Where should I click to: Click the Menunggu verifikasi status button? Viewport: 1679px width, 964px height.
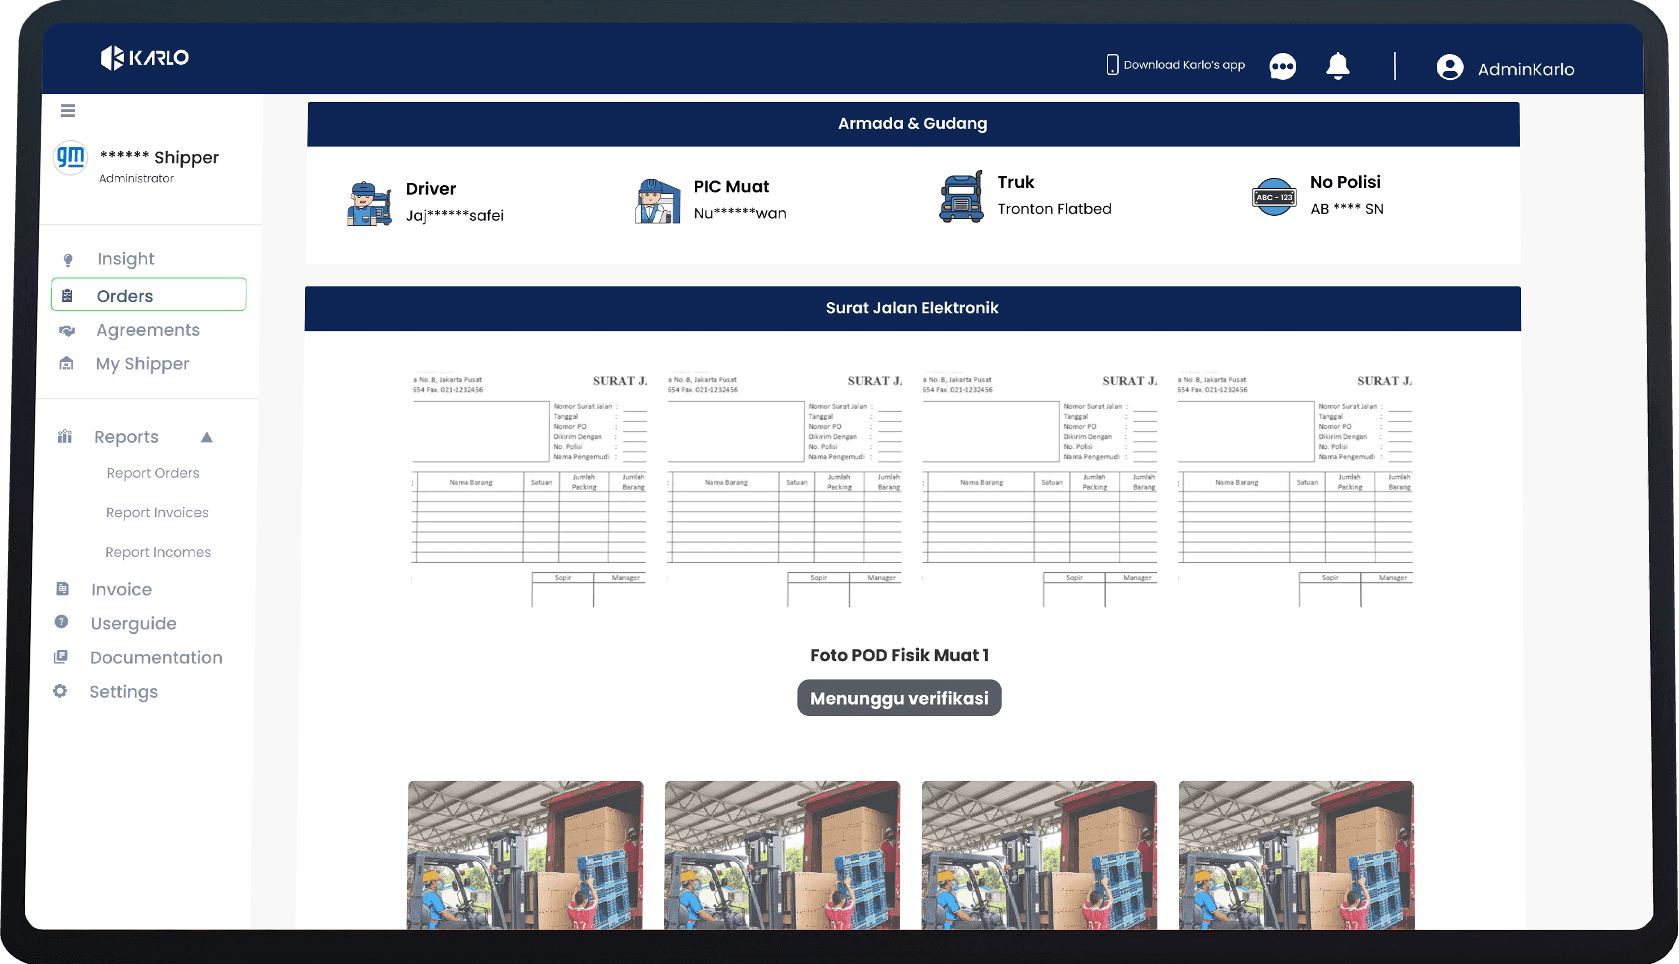point(899,698)
